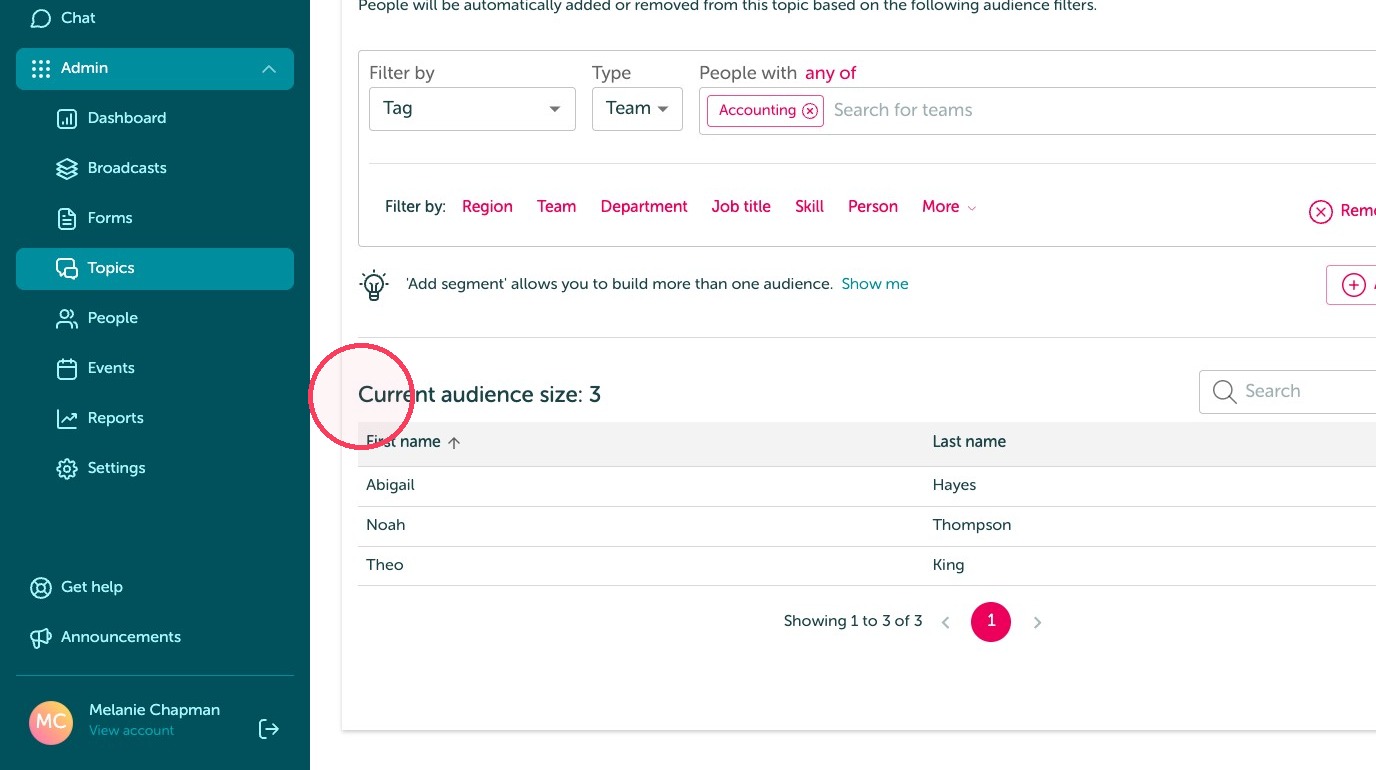This screenshot has height=770, width=1376.
Task: Add a Region filter
Action: (487, 207)
